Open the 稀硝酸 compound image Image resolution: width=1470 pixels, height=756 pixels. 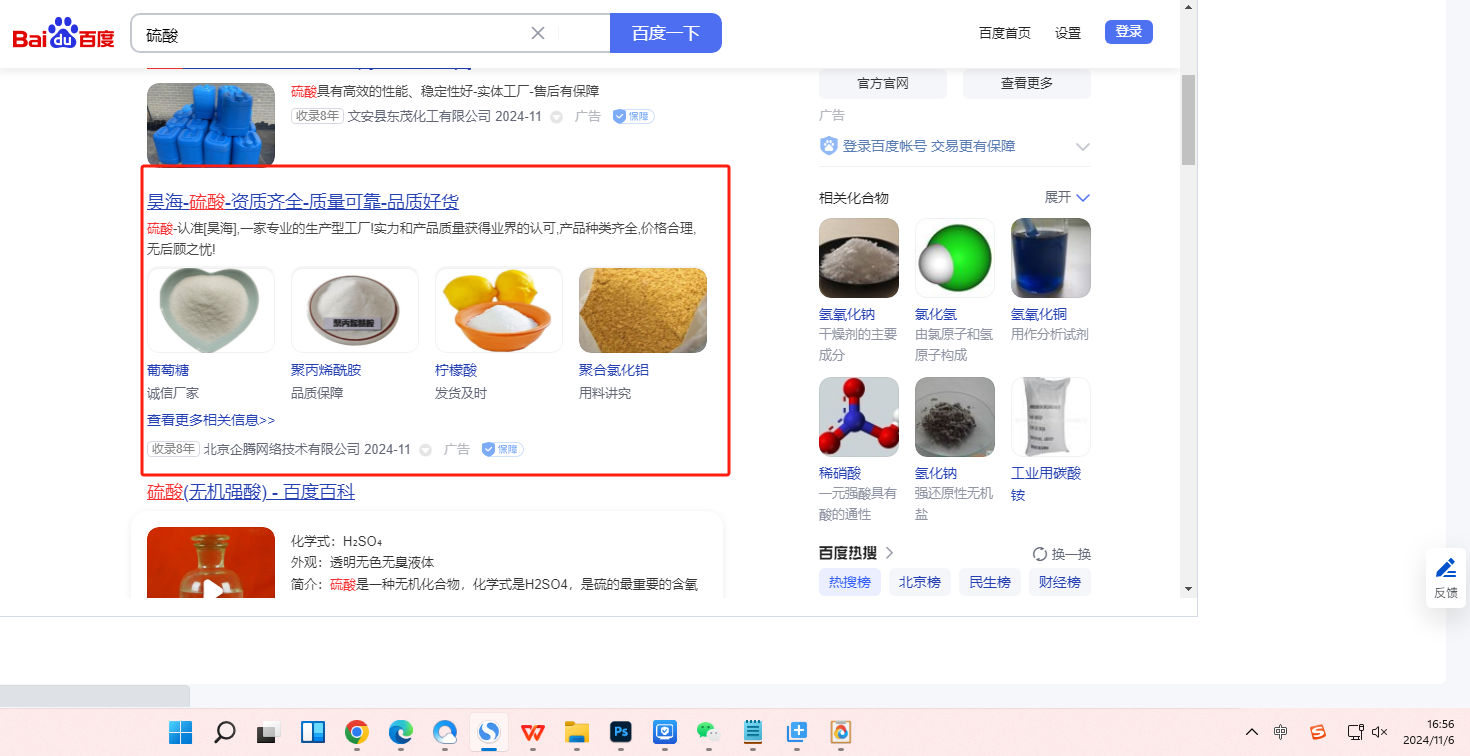pos(859,417)
